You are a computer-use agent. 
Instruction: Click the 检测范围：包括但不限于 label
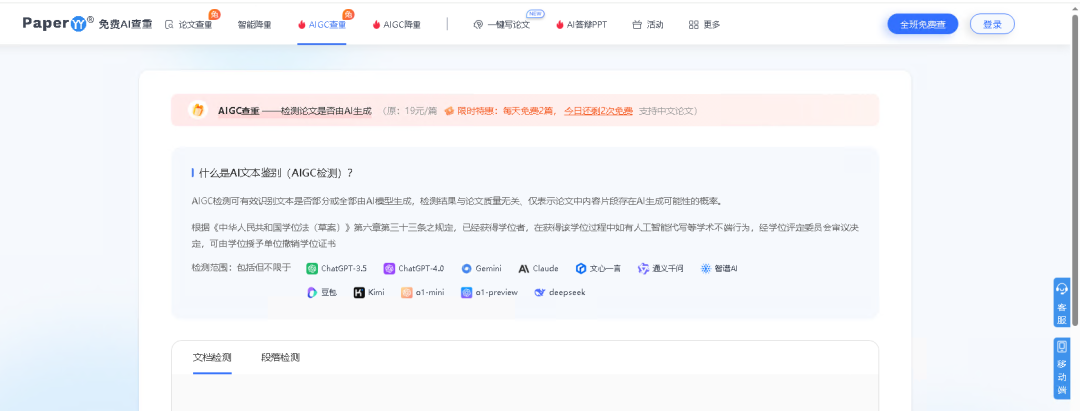click(x=242, y=268)
